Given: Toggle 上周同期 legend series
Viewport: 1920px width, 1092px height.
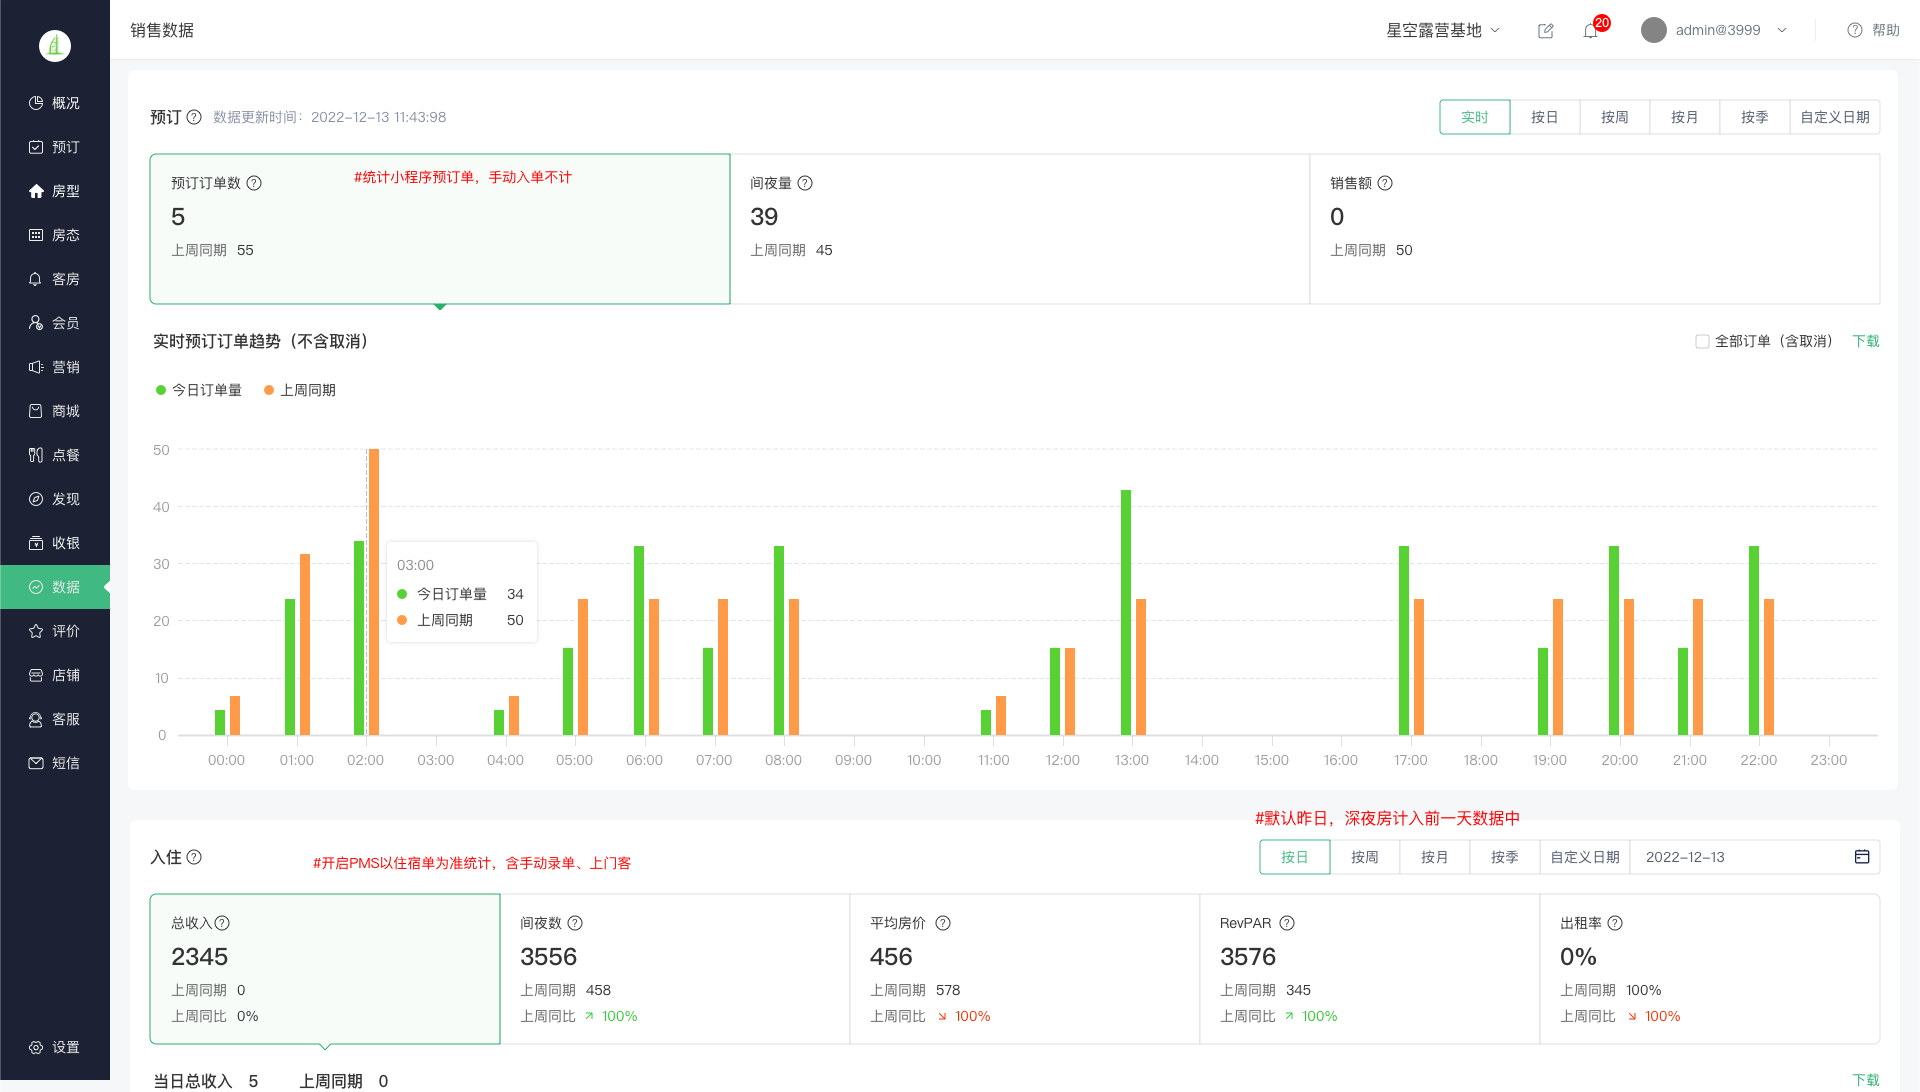Looking at the screenshot, I should (x=300, y=390).
